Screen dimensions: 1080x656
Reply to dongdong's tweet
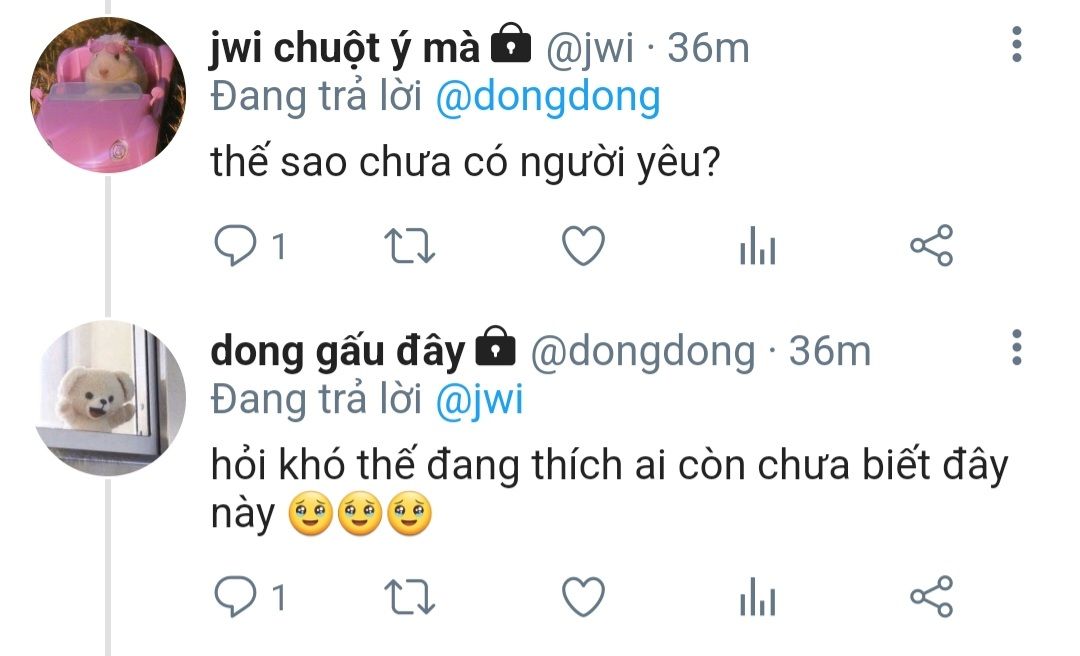tap(236, 596)
